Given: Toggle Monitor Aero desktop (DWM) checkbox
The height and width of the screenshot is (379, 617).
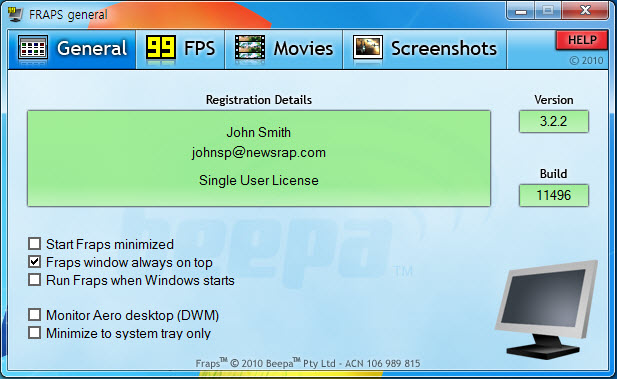Looking at the screenshot, I should [35, 315].
